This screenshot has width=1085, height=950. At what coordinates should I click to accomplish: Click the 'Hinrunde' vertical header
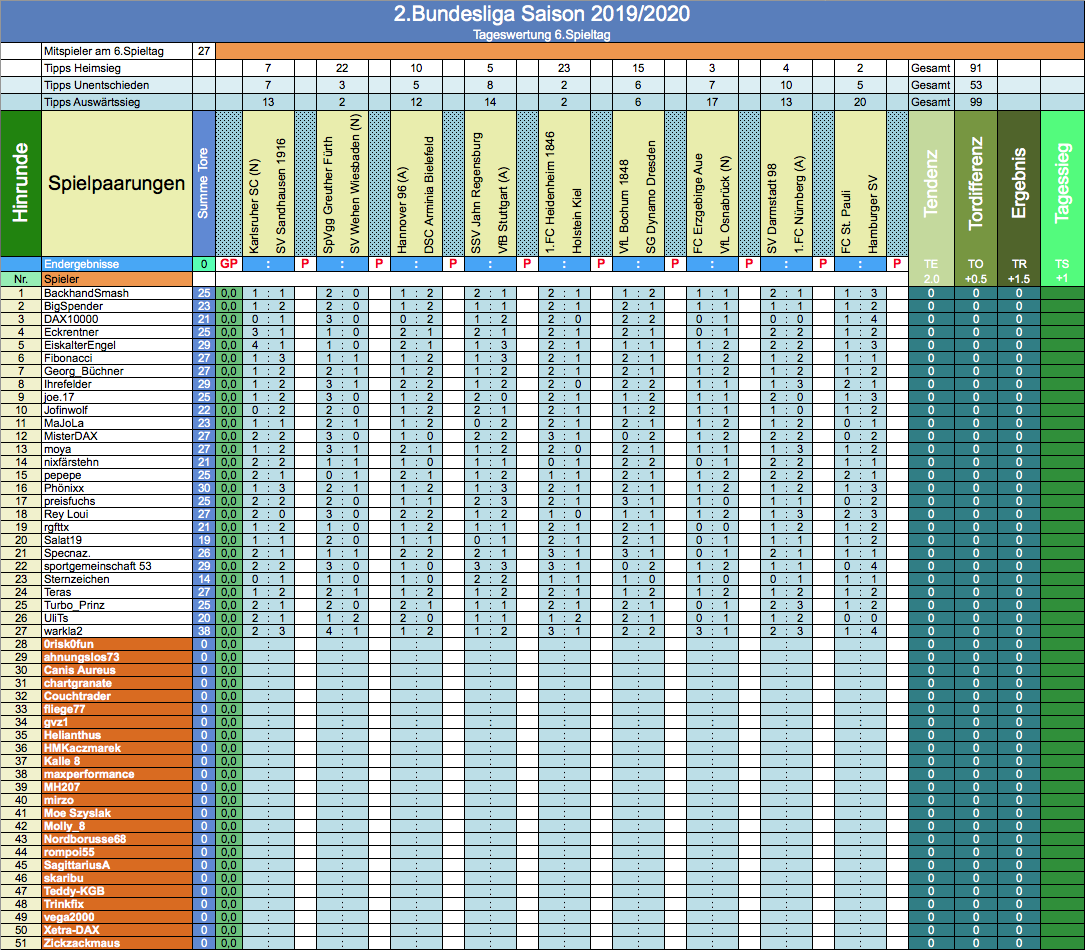point(21,183)
